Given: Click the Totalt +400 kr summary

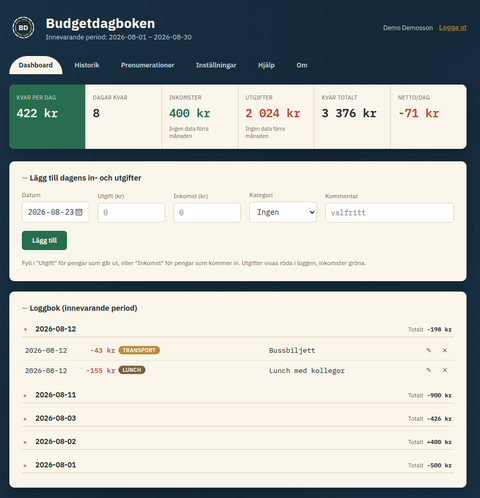Looking at the screenshot, I should click(430, 442).
